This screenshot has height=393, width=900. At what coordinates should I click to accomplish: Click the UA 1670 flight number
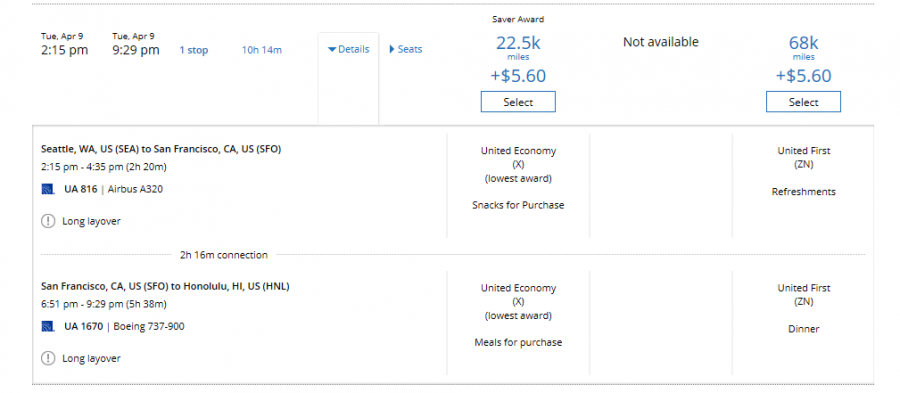coord(83,326)
